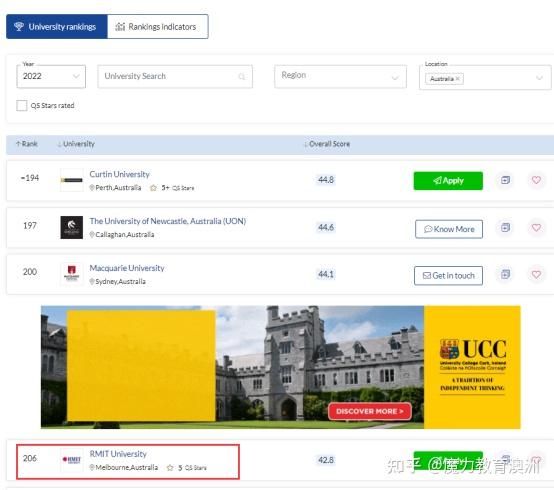Click the Curtin University logo
554x490 pixels.
(71, 180)
